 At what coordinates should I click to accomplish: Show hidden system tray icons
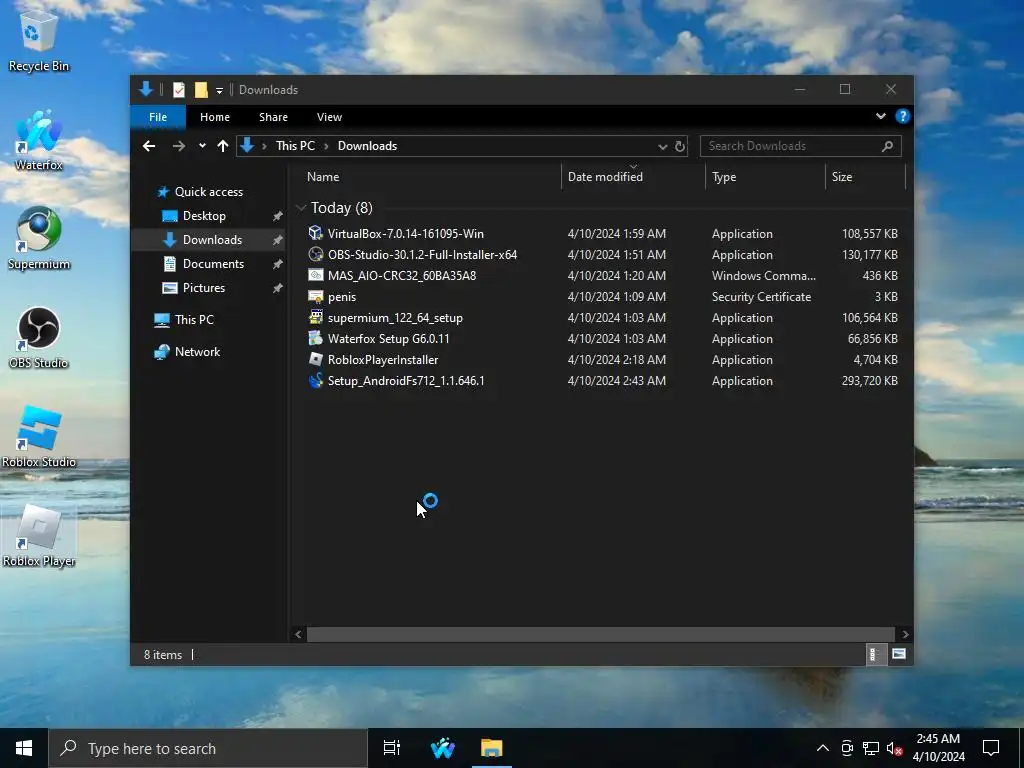click(x=823, y=748)
